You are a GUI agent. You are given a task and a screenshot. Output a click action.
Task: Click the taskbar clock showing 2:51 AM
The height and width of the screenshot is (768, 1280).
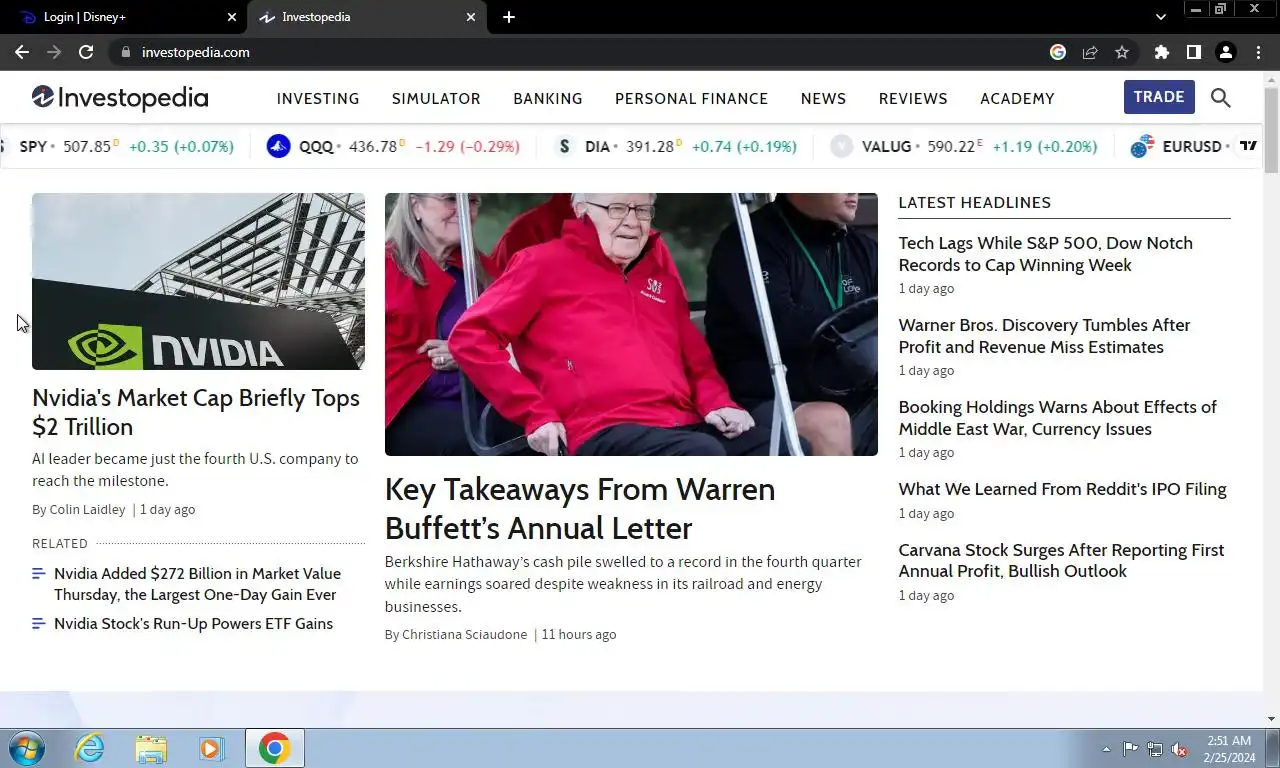click(x=1229, y=749)
